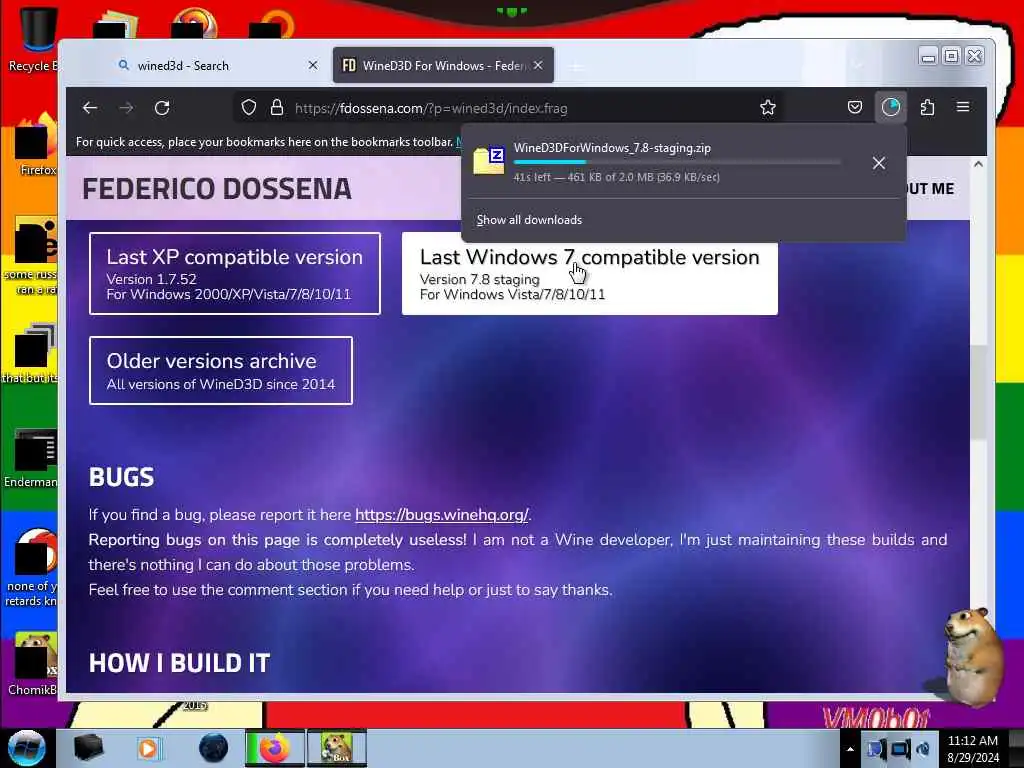Open the hamster Box taskbar app
Viewport: 1024px width, 768px height.
(x=336, y=748)
